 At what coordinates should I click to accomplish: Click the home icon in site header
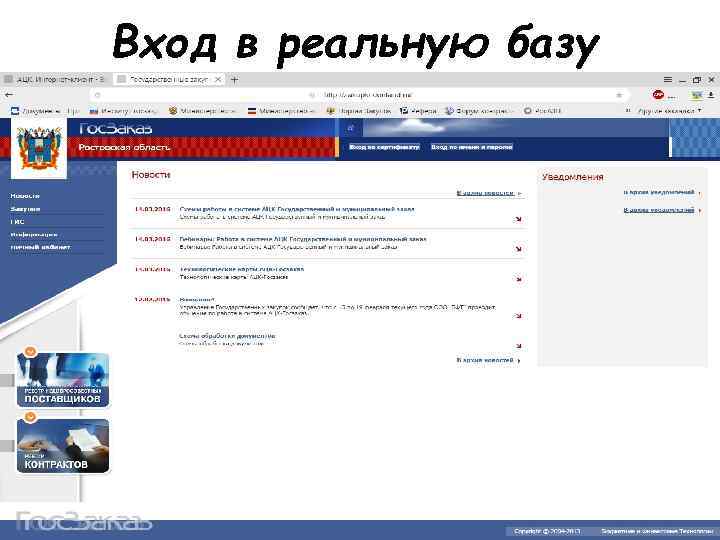(x=351, y=128)
